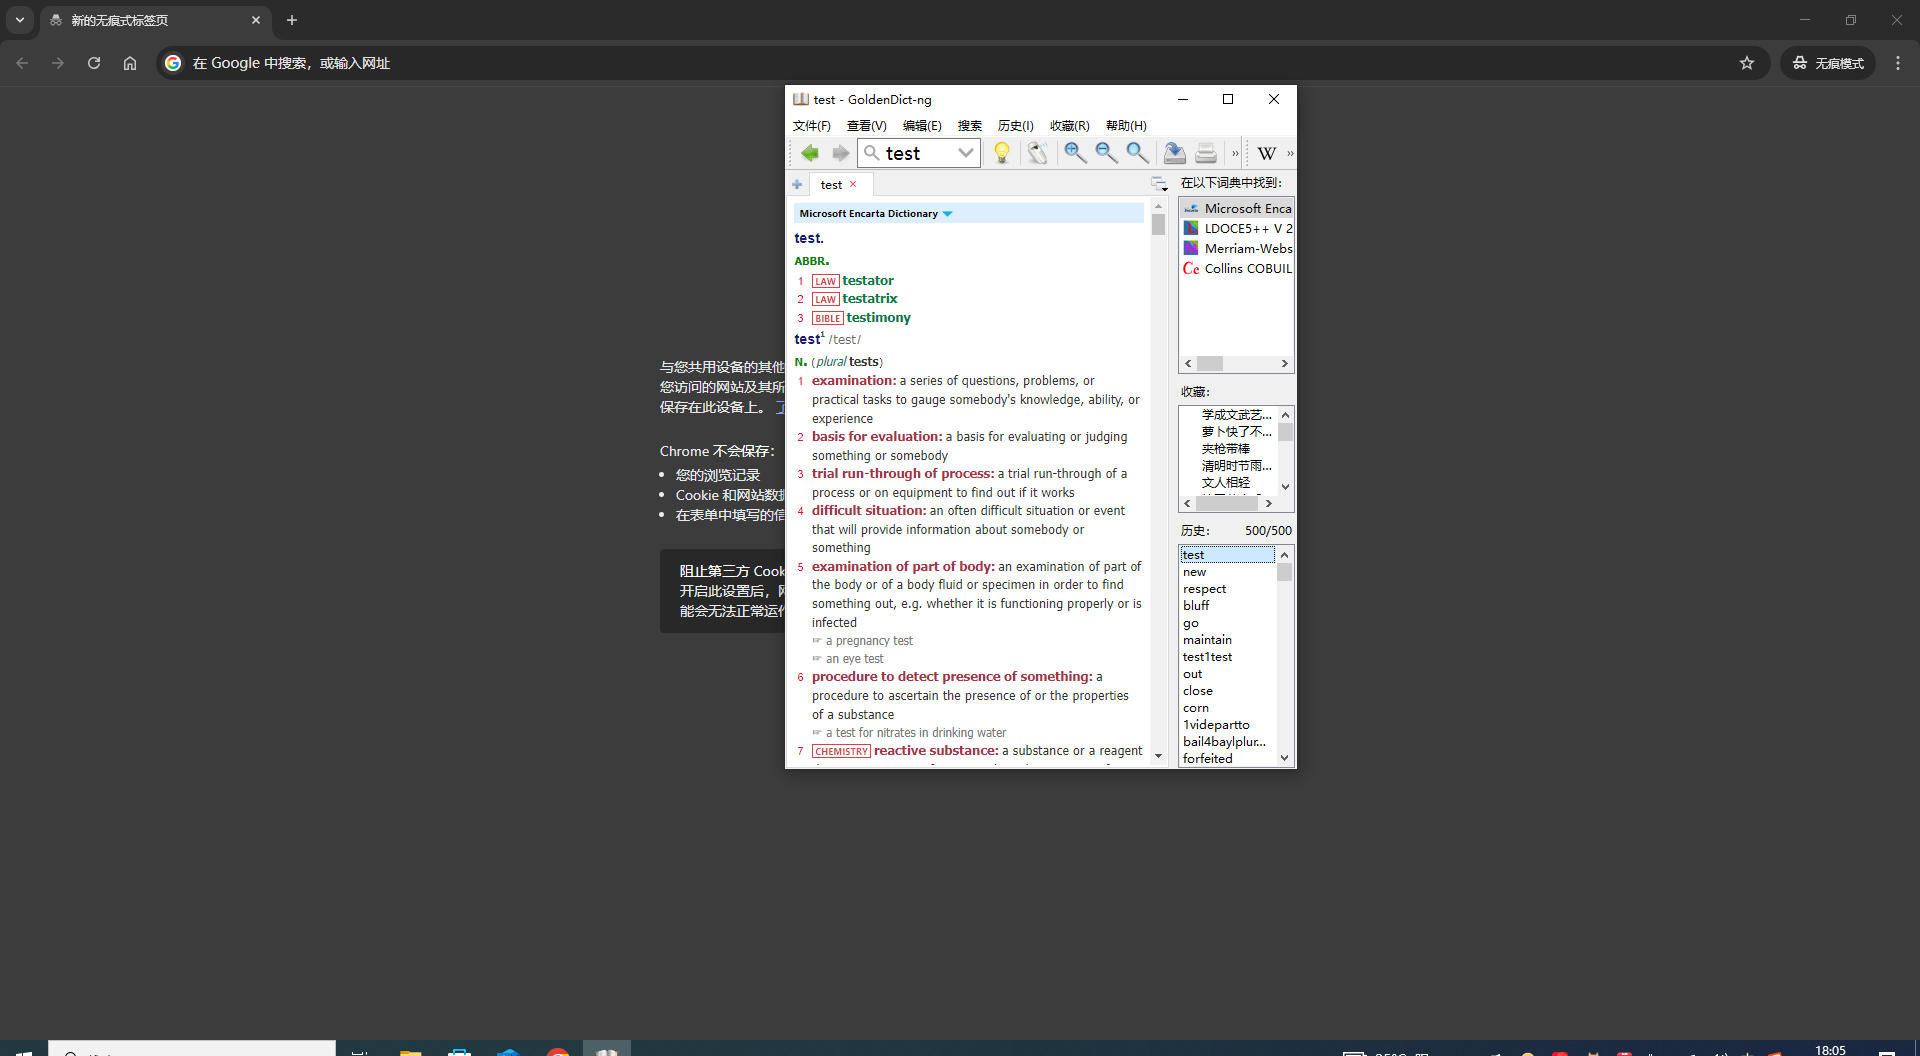Image resolution: width=1920 pixels, height=1056 pixels.
Task: Click the history list scroll-down arrow
Action: pyautogui.click(x=1285, y=758)
